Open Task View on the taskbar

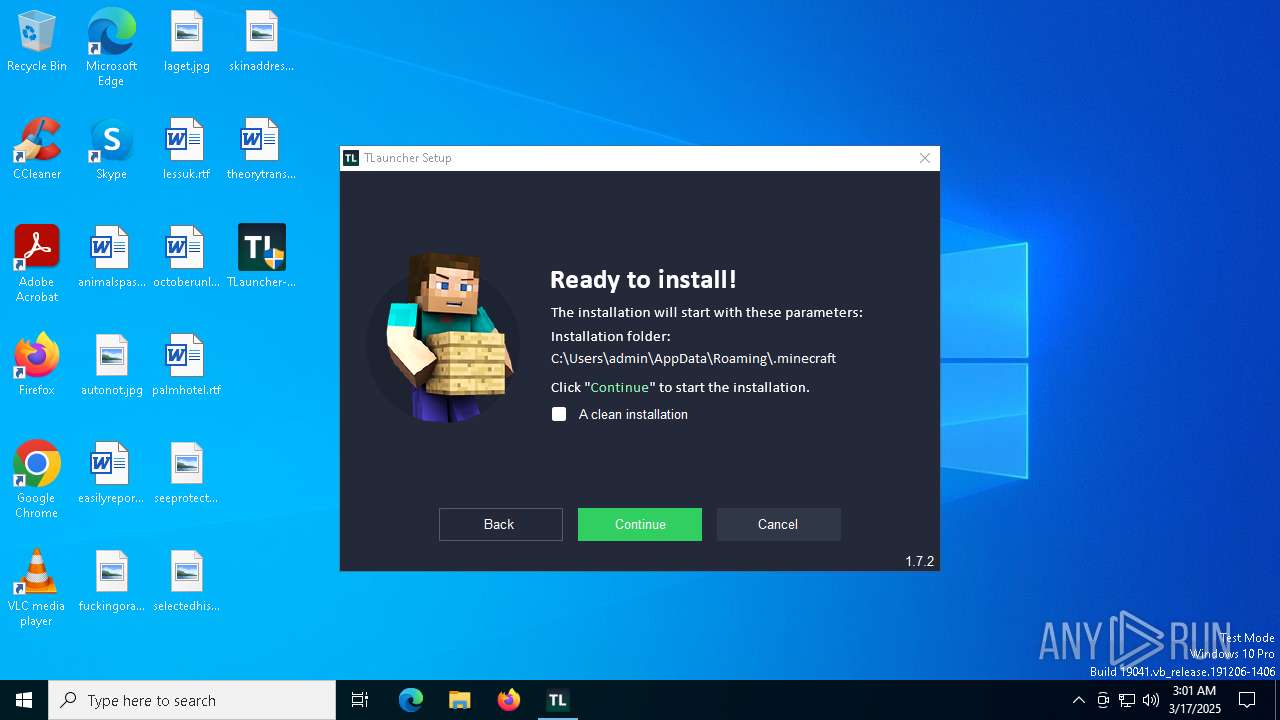coord(360,700)
